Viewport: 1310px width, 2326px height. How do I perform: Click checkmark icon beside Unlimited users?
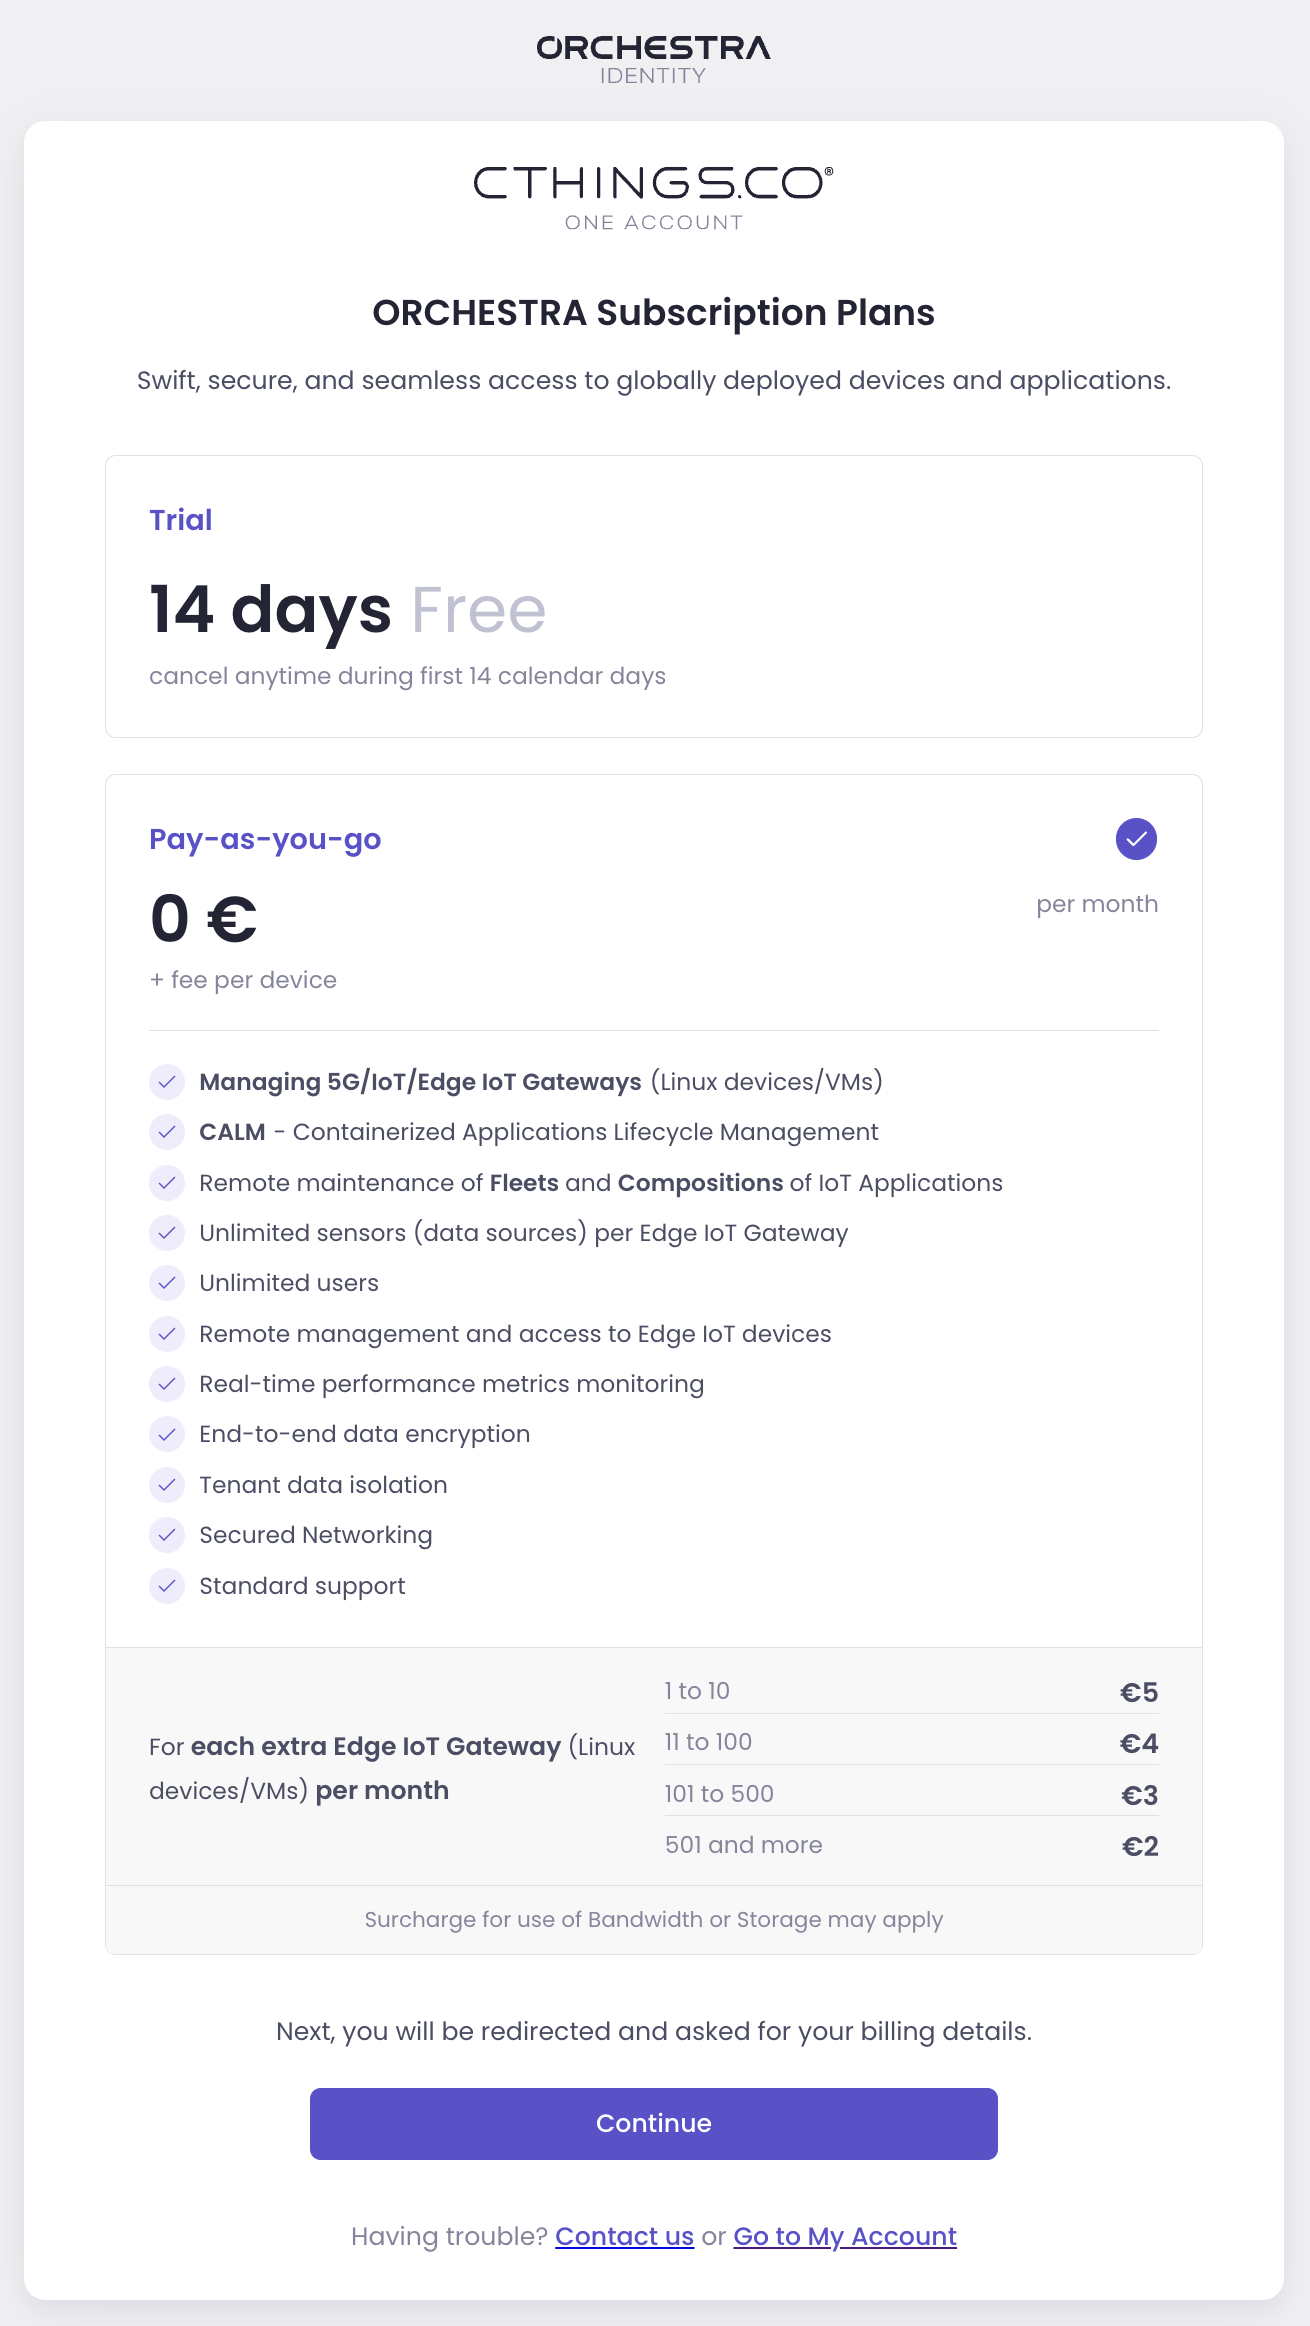point(167,1283)
